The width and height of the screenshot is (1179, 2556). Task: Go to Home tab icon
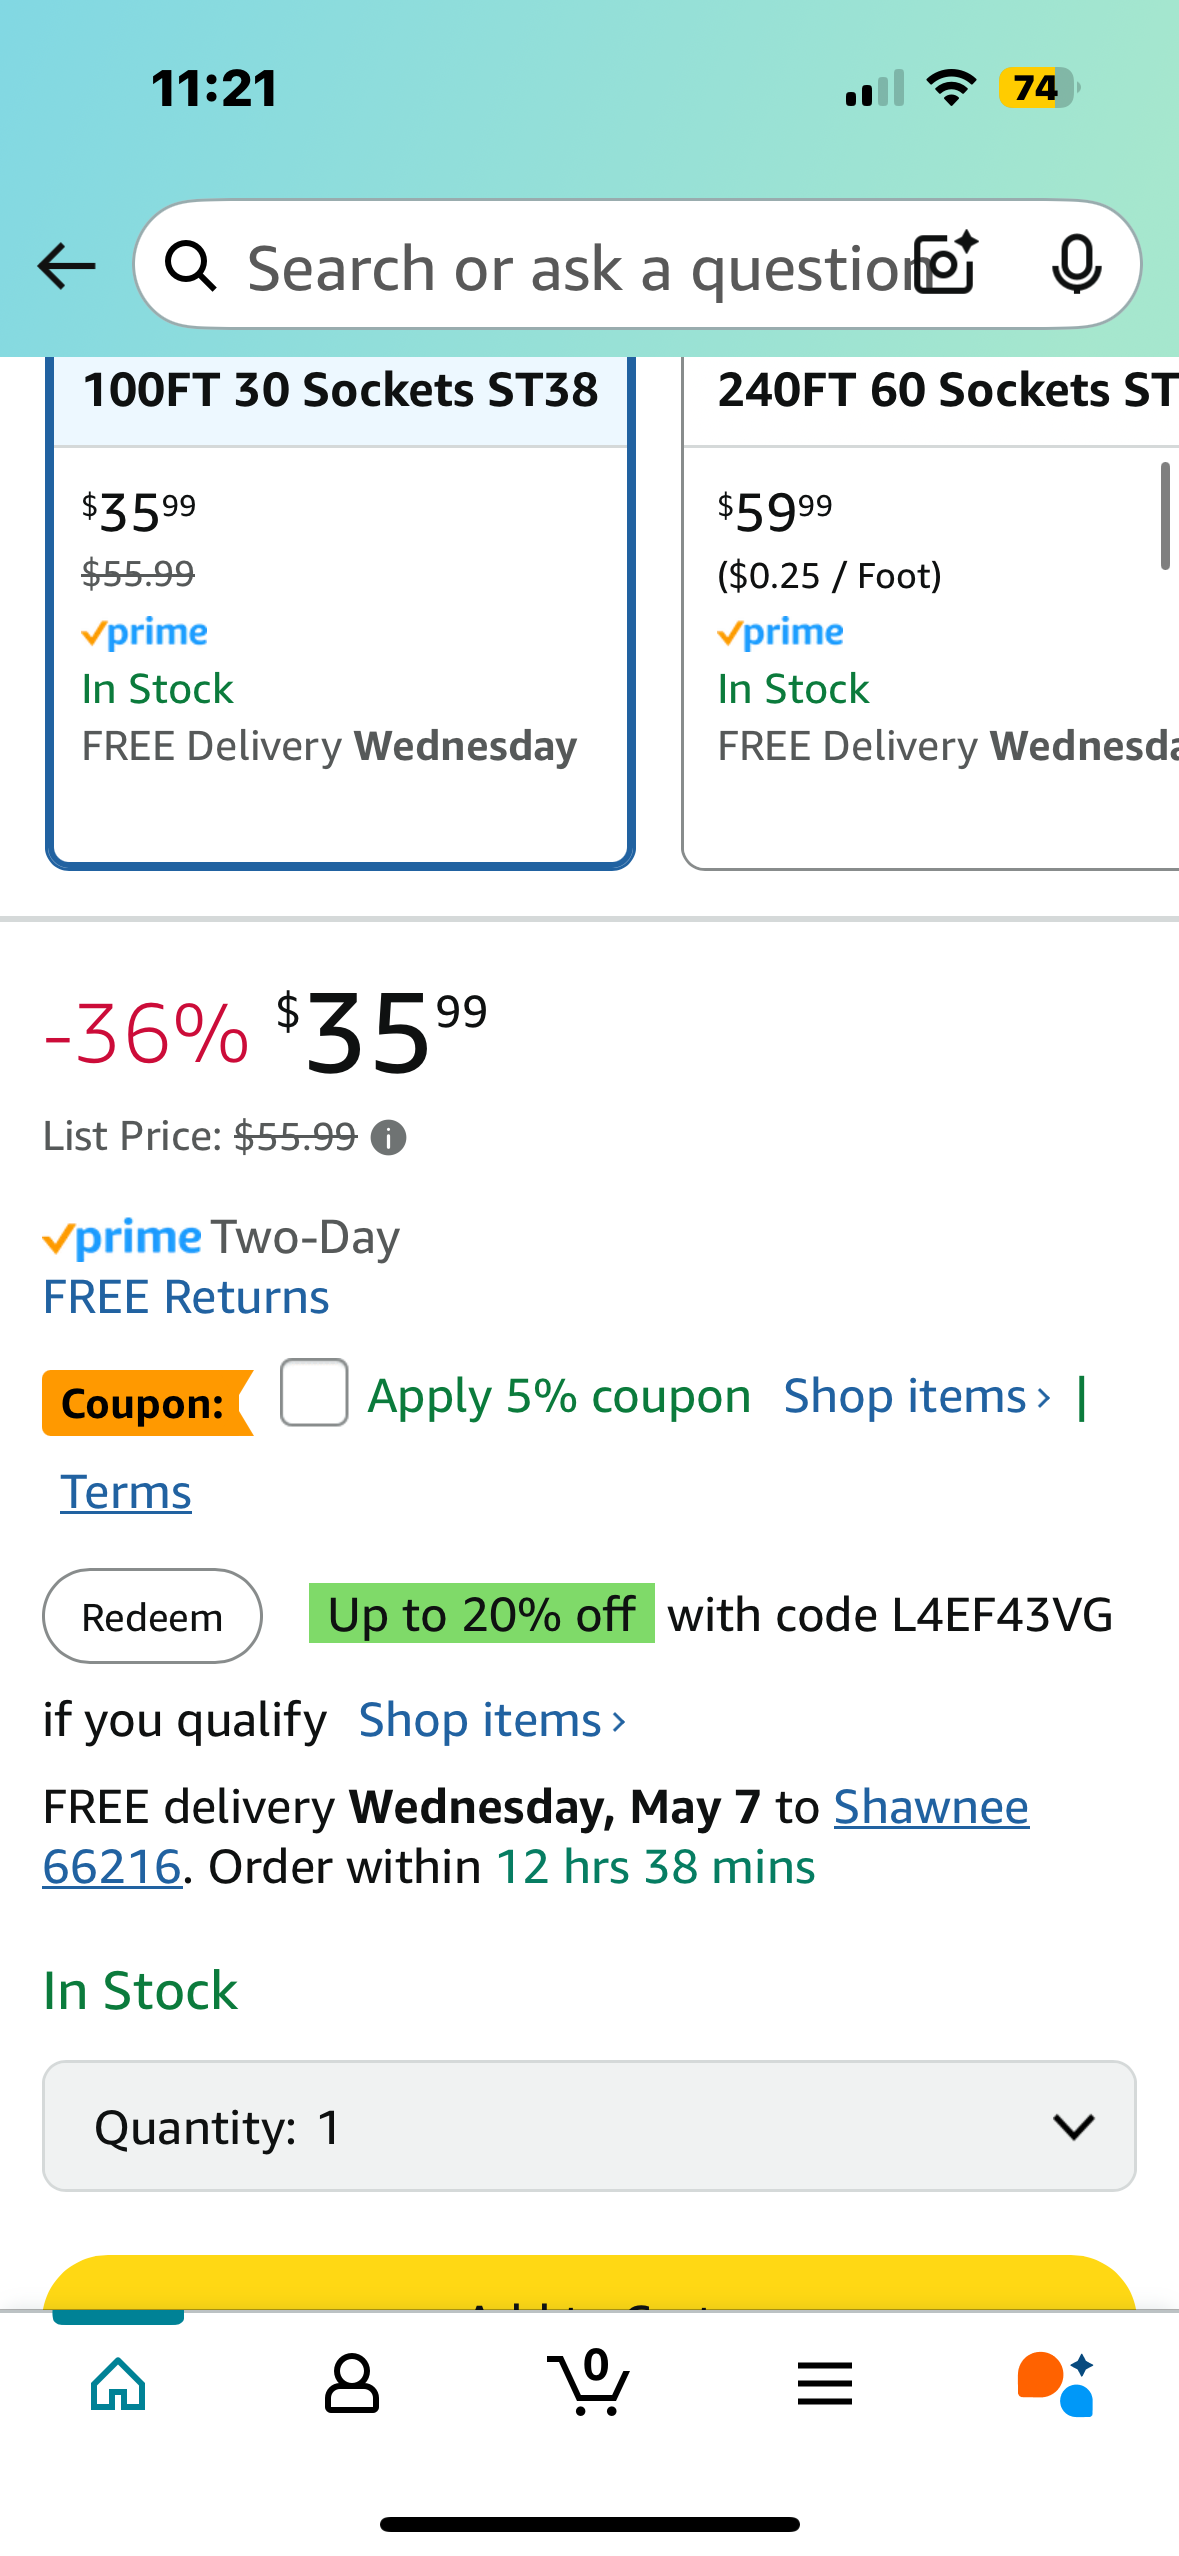[118, 2384]
